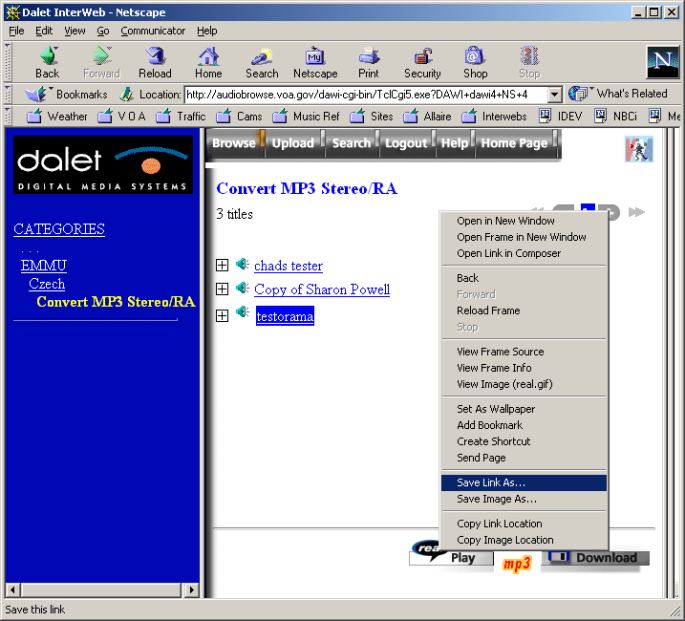685x621 pixels.
Task: Click inside the Location URL field
Action: point(366,94)
